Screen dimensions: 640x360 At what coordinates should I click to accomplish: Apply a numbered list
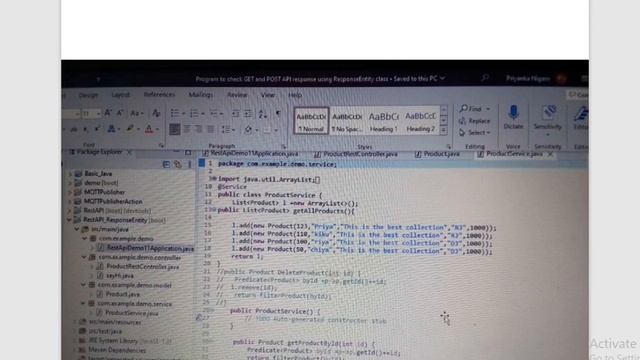click(194, 113)
